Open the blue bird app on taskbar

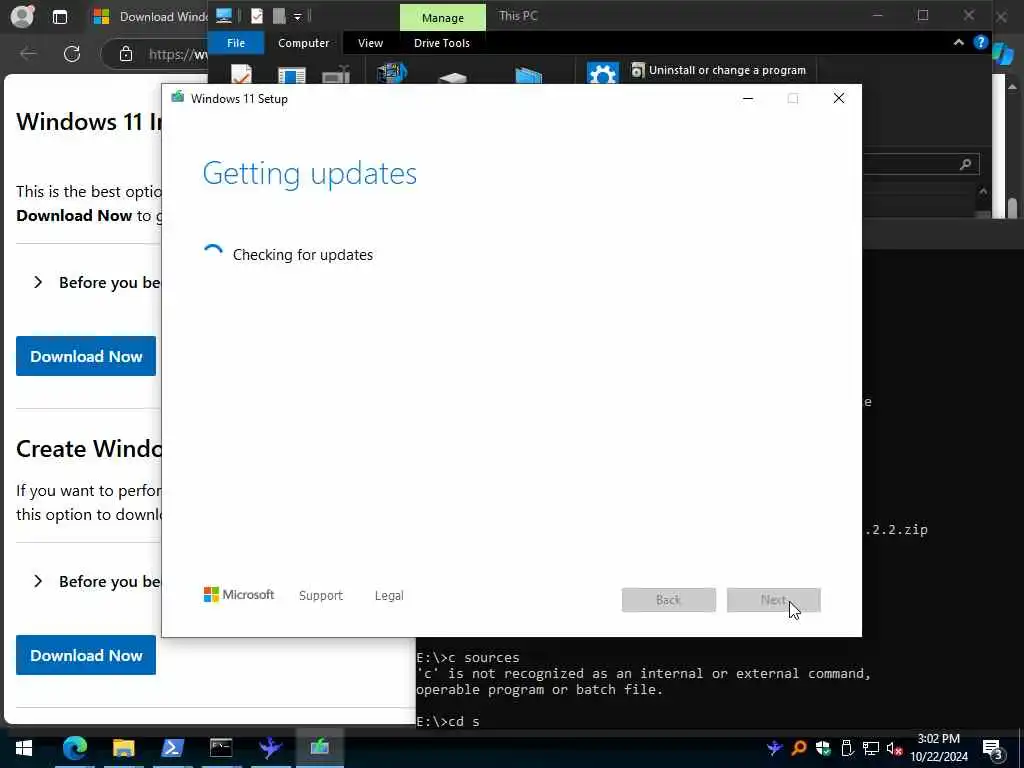[x=270, y=748]
